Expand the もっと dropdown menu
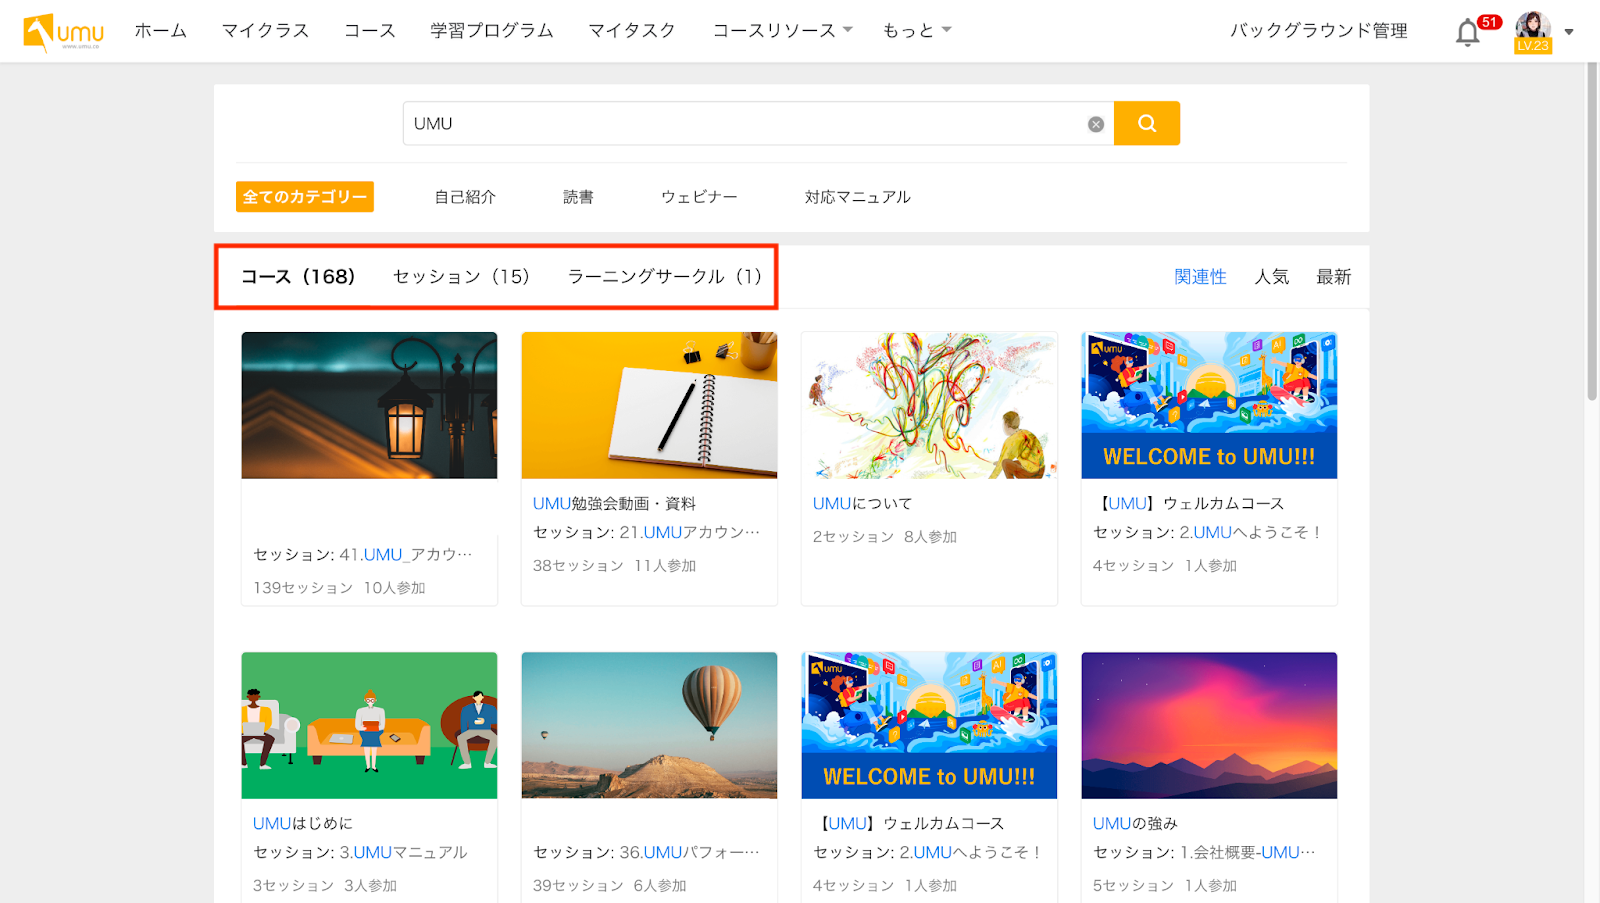Image resolution: width=1600 pixels, height=903 pixels. coord(917,31)
